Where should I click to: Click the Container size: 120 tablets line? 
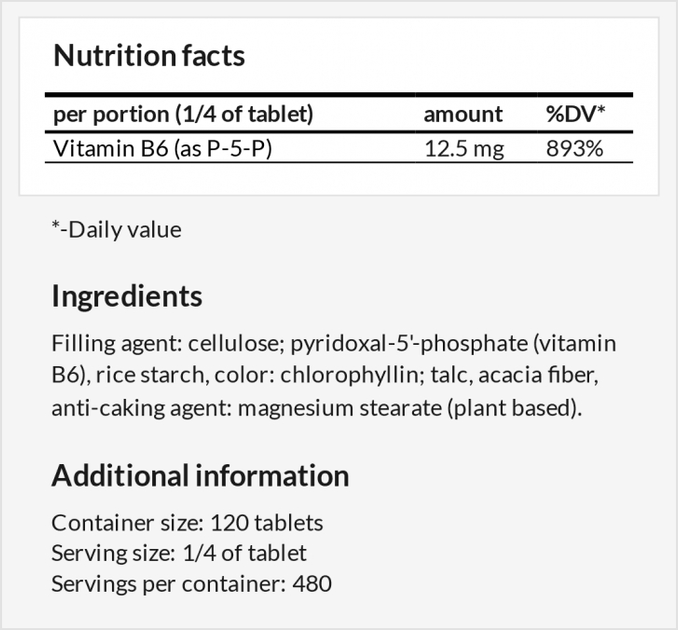point(187,523)
